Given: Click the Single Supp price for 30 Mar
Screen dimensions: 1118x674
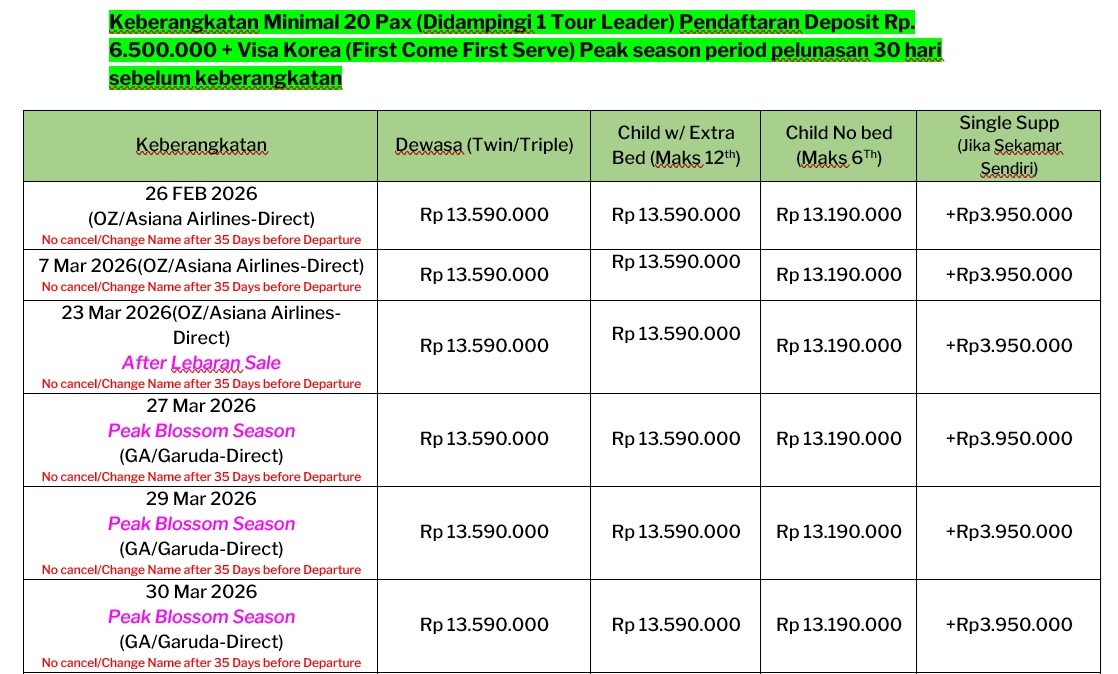Looking at the screenshot, I should click(x=1009, y=625).
